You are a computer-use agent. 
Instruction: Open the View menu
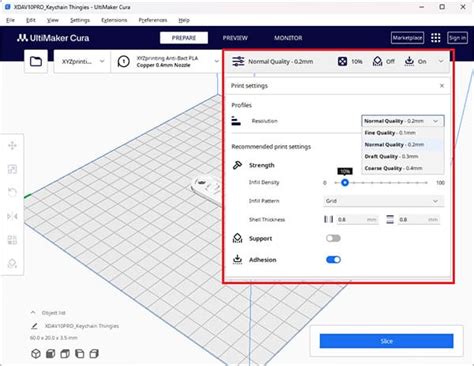coord(52,20)
